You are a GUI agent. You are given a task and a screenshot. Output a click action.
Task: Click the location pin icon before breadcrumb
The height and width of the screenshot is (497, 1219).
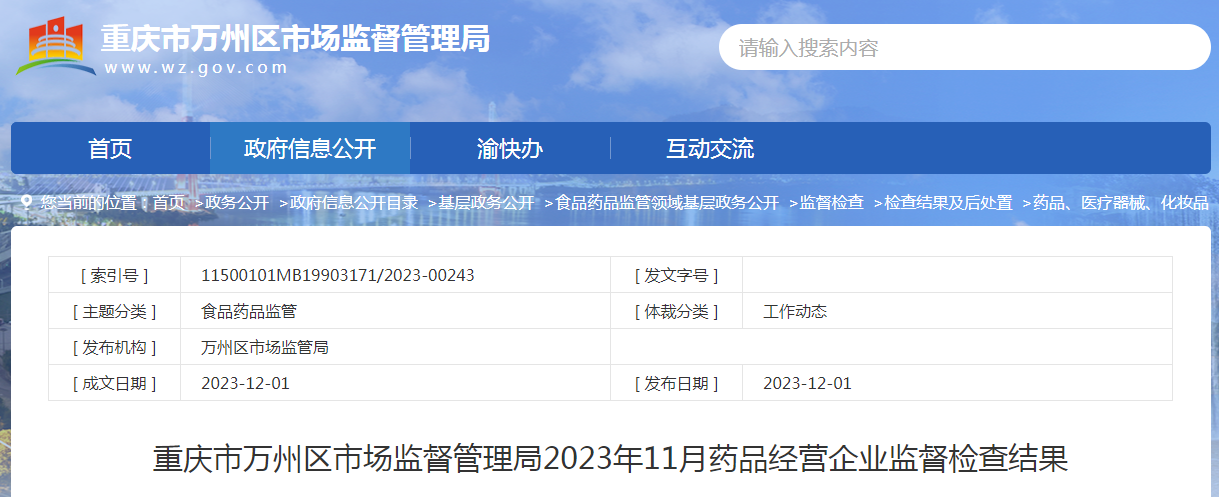pyautogui.click(x=27, y=202)
